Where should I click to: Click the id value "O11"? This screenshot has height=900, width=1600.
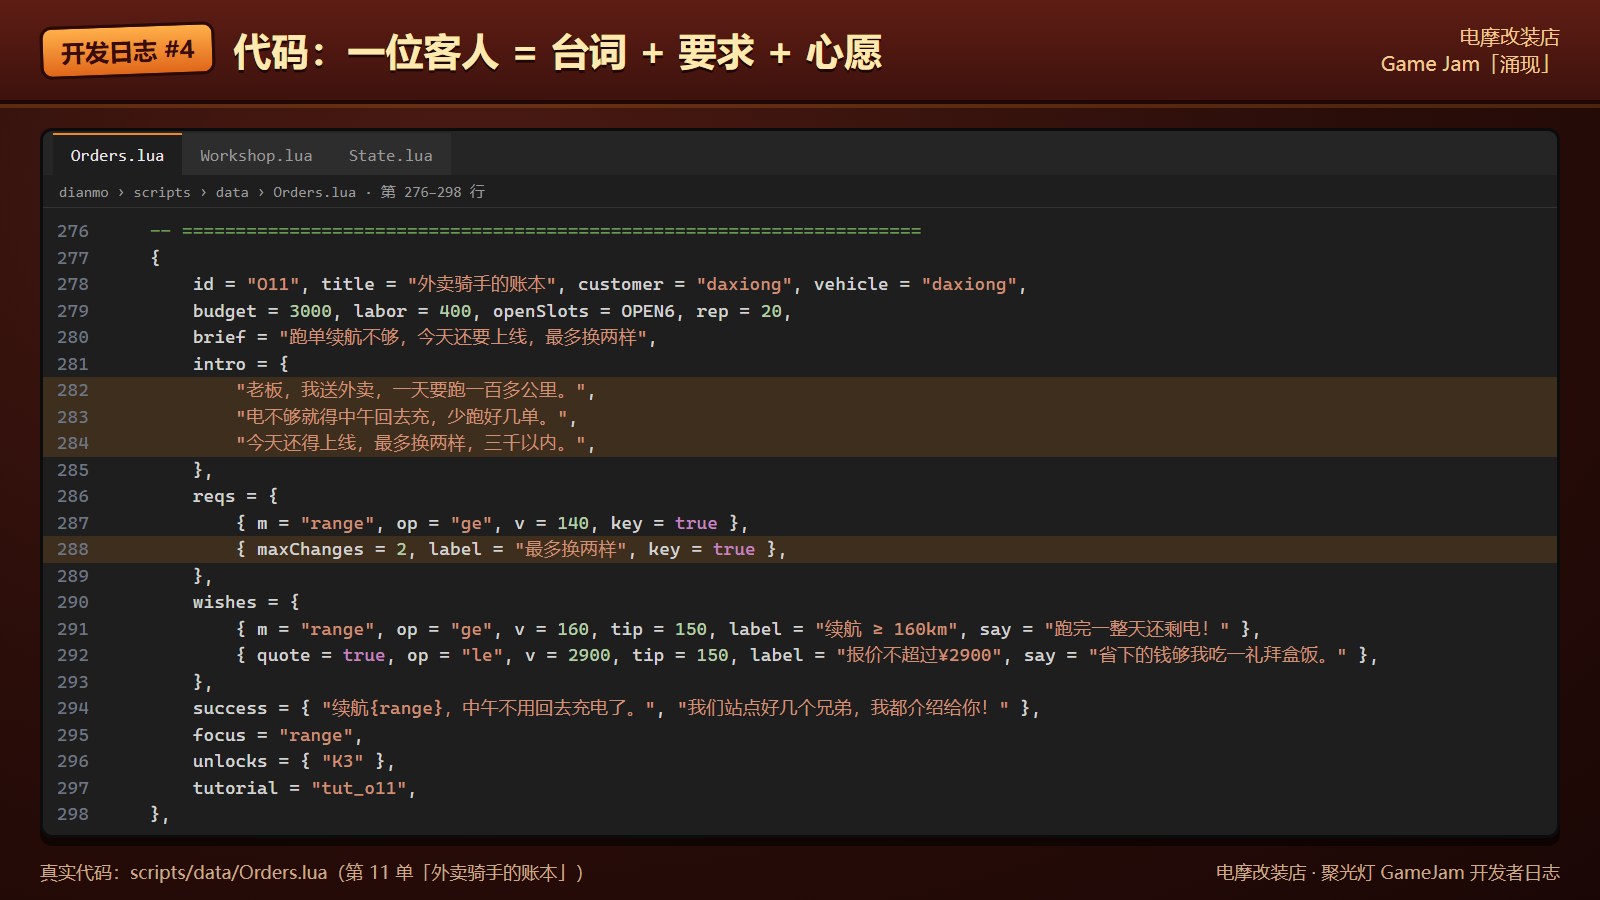(273, 284)
